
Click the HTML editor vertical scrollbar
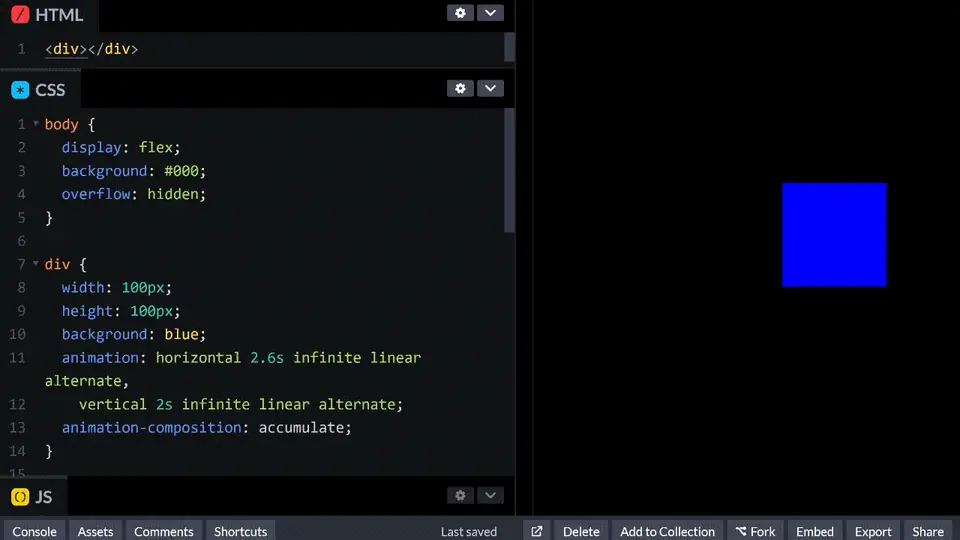point(509,47)
